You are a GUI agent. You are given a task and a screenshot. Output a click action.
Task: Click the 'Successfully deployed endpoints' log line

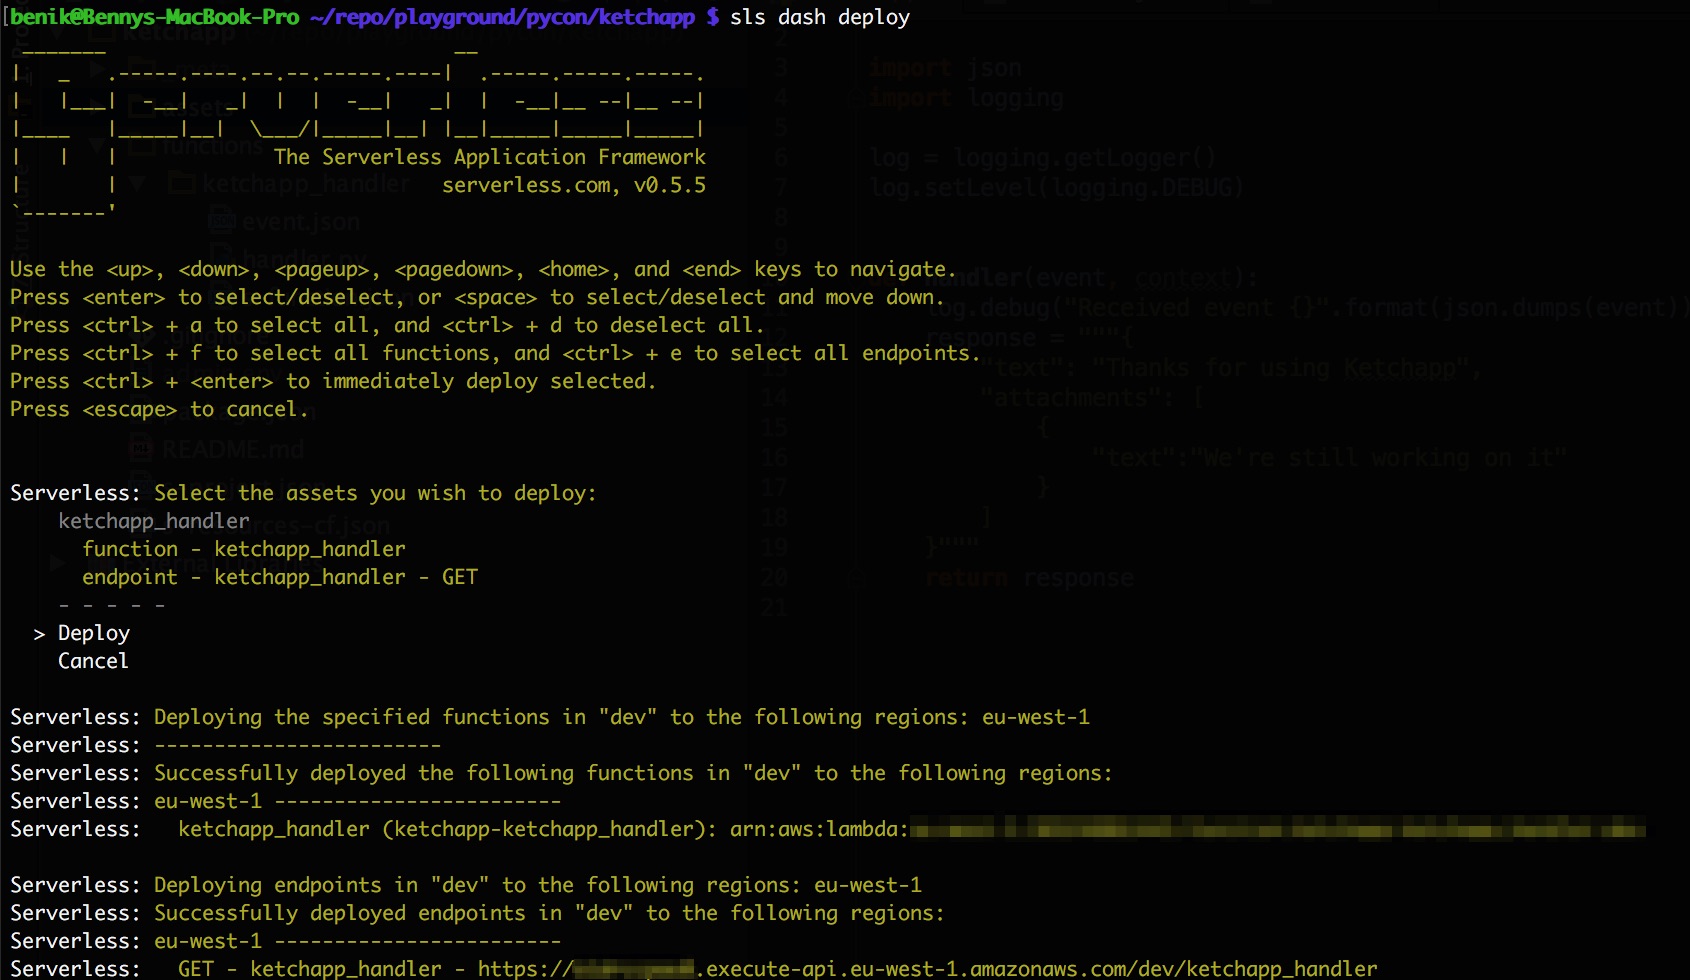[477, 913]
